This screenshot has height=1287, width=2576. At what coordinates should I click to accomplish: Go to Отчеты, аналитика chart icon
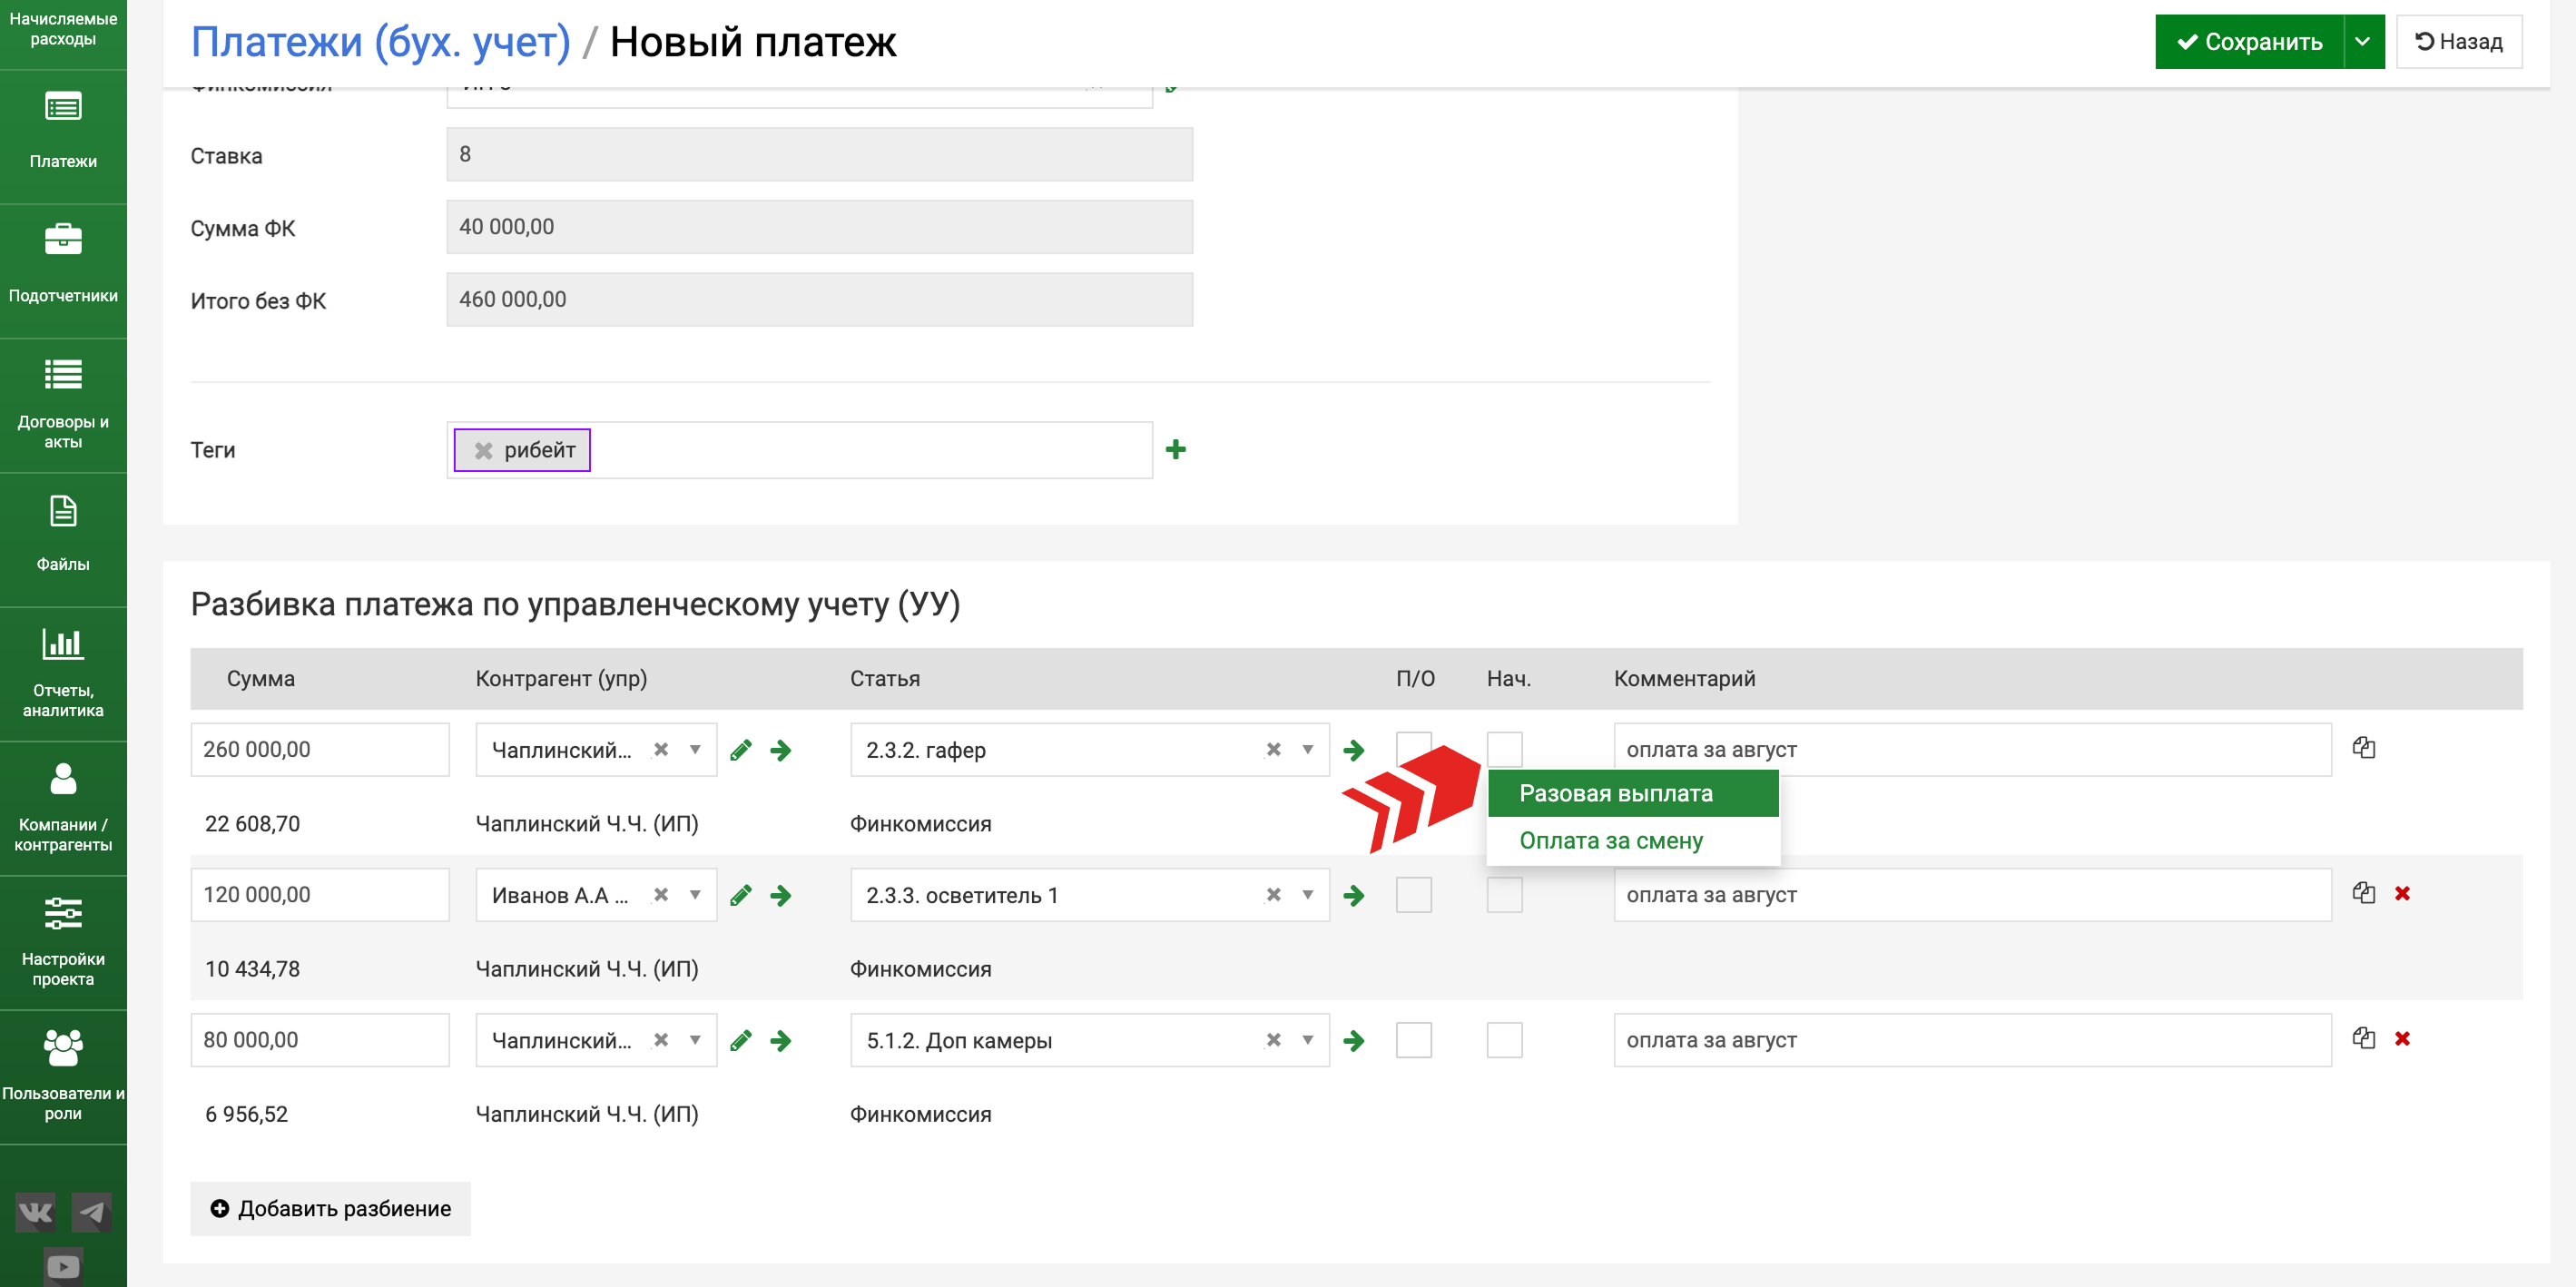coord(63,643)
